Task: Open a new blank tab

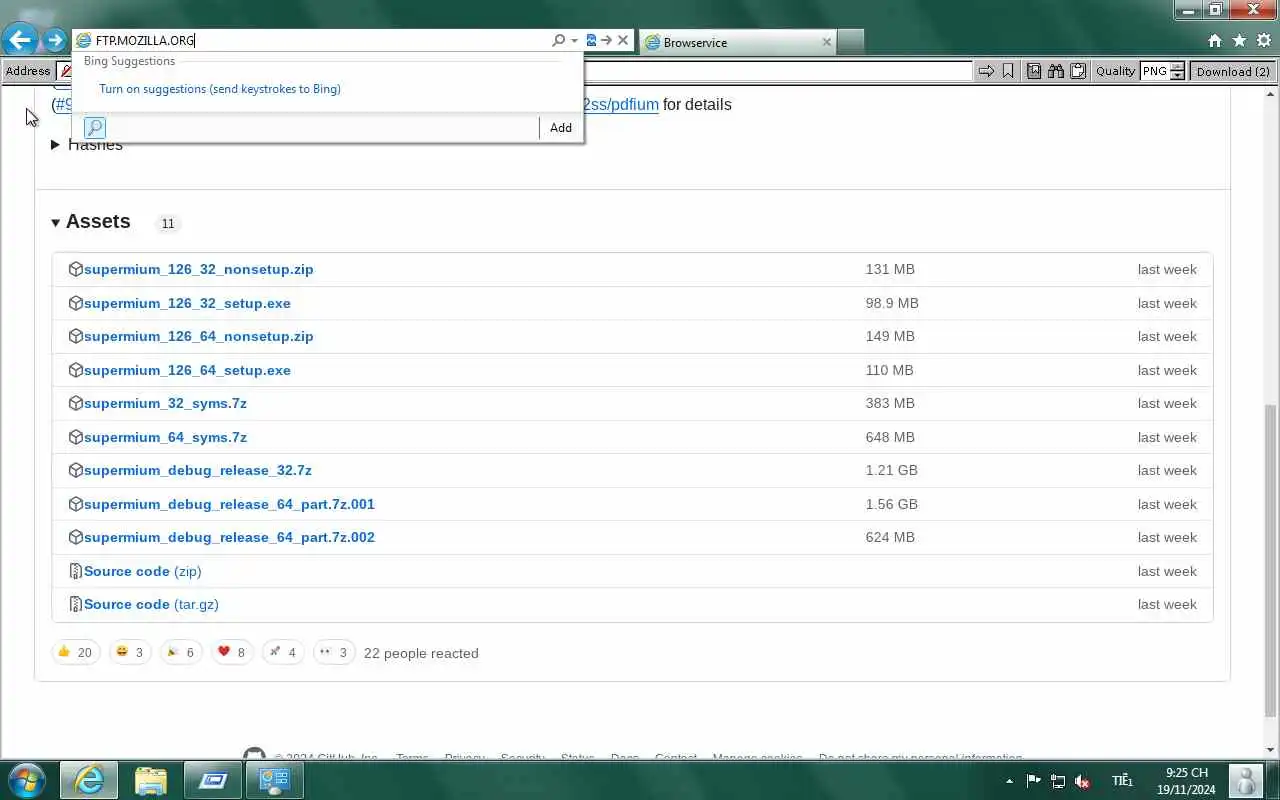Action: click(x=850, y=42)
